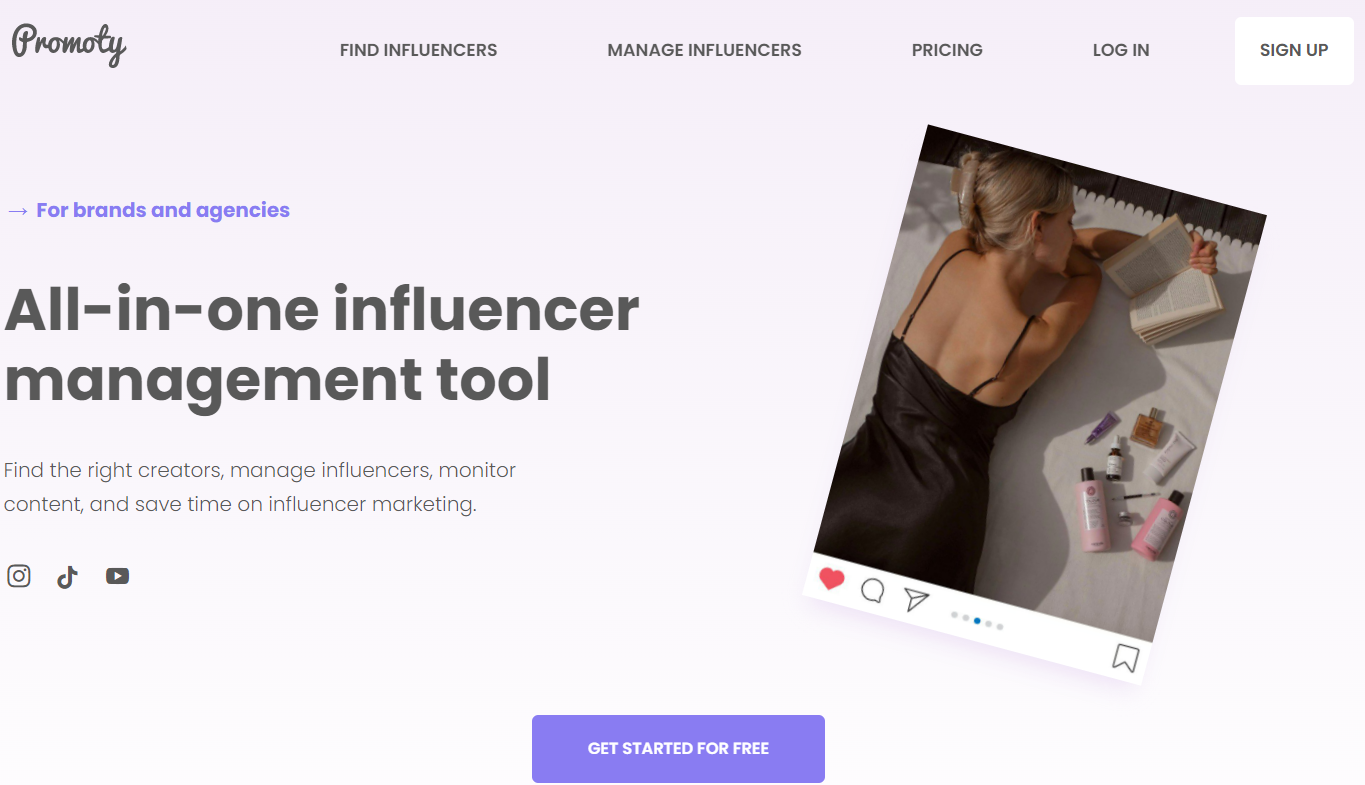
Task: Open the Log In page
Action: pos(1121,50)
